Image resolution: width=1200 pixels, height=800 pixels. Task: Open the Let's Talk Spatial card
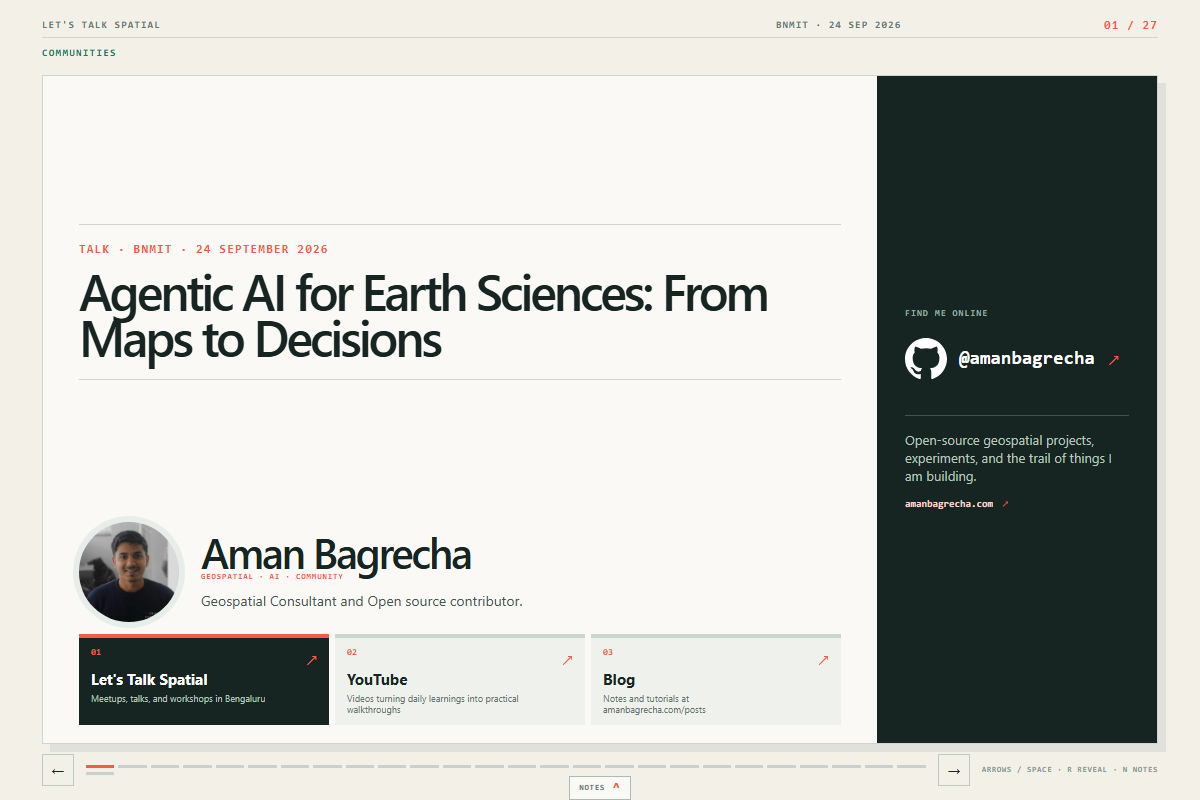coord(204,679)
